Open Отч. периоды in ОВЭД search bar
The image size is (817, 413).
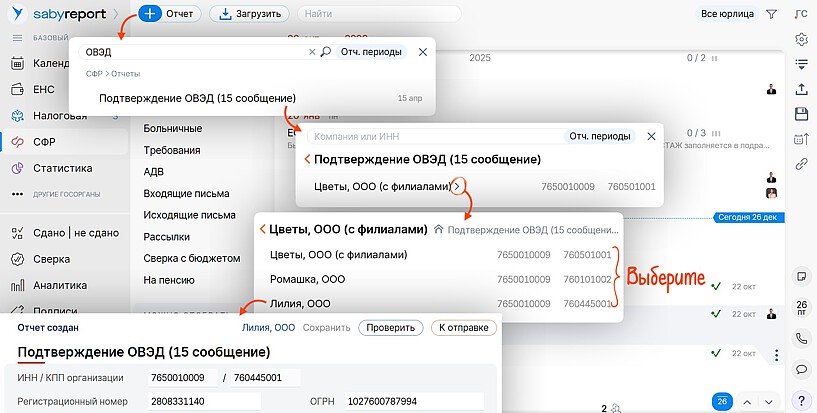tap(371, 52)
